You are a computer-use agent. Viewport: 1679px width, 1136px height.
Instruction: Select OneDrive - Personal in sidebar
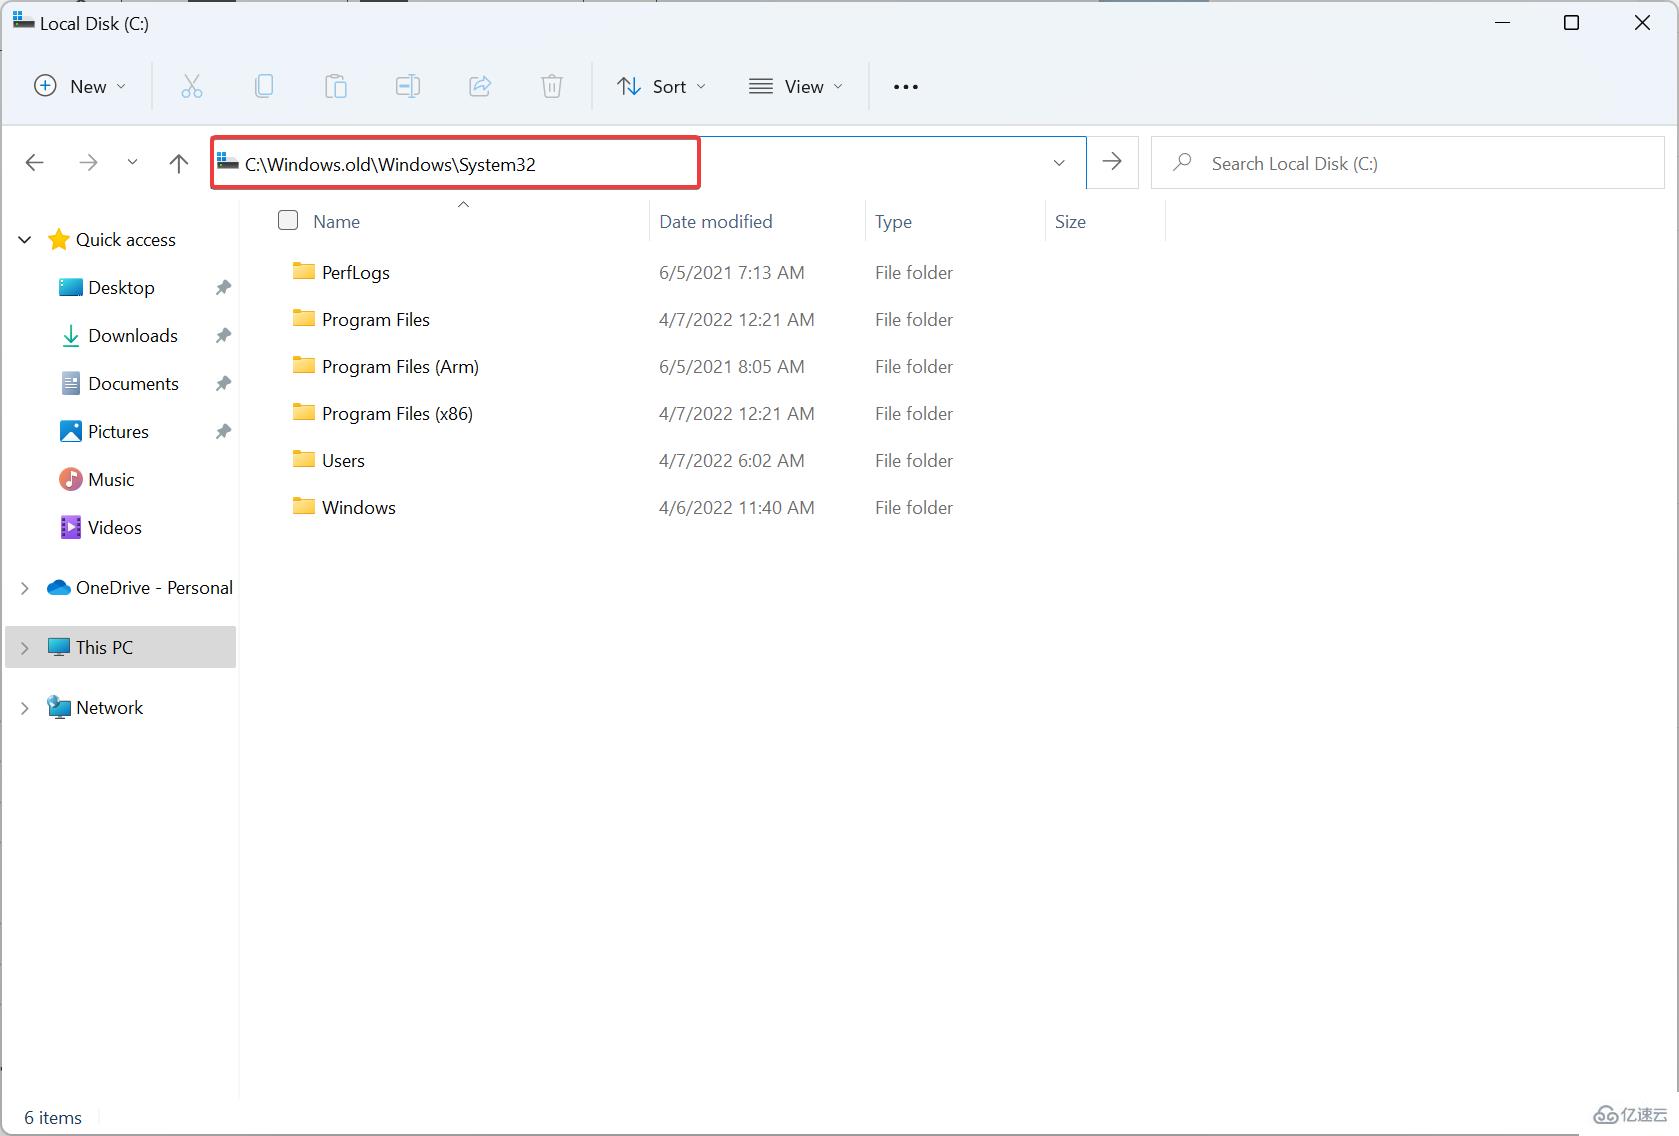(154, 588)
